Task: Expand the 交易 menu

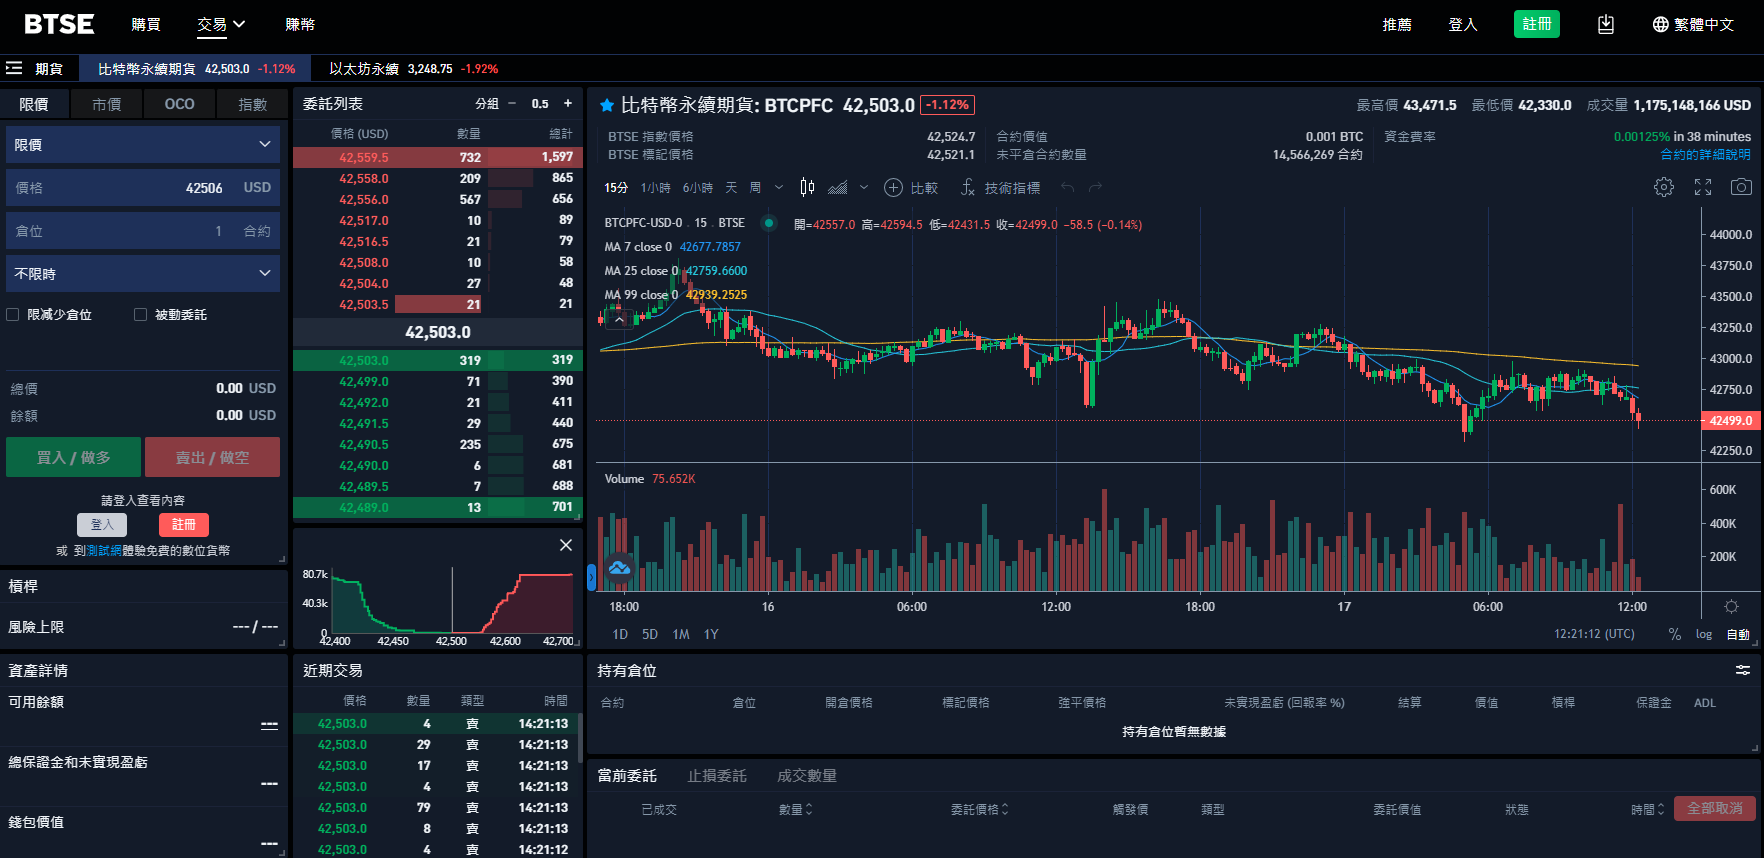Action: pyautogui.click(x=221, y=24)
